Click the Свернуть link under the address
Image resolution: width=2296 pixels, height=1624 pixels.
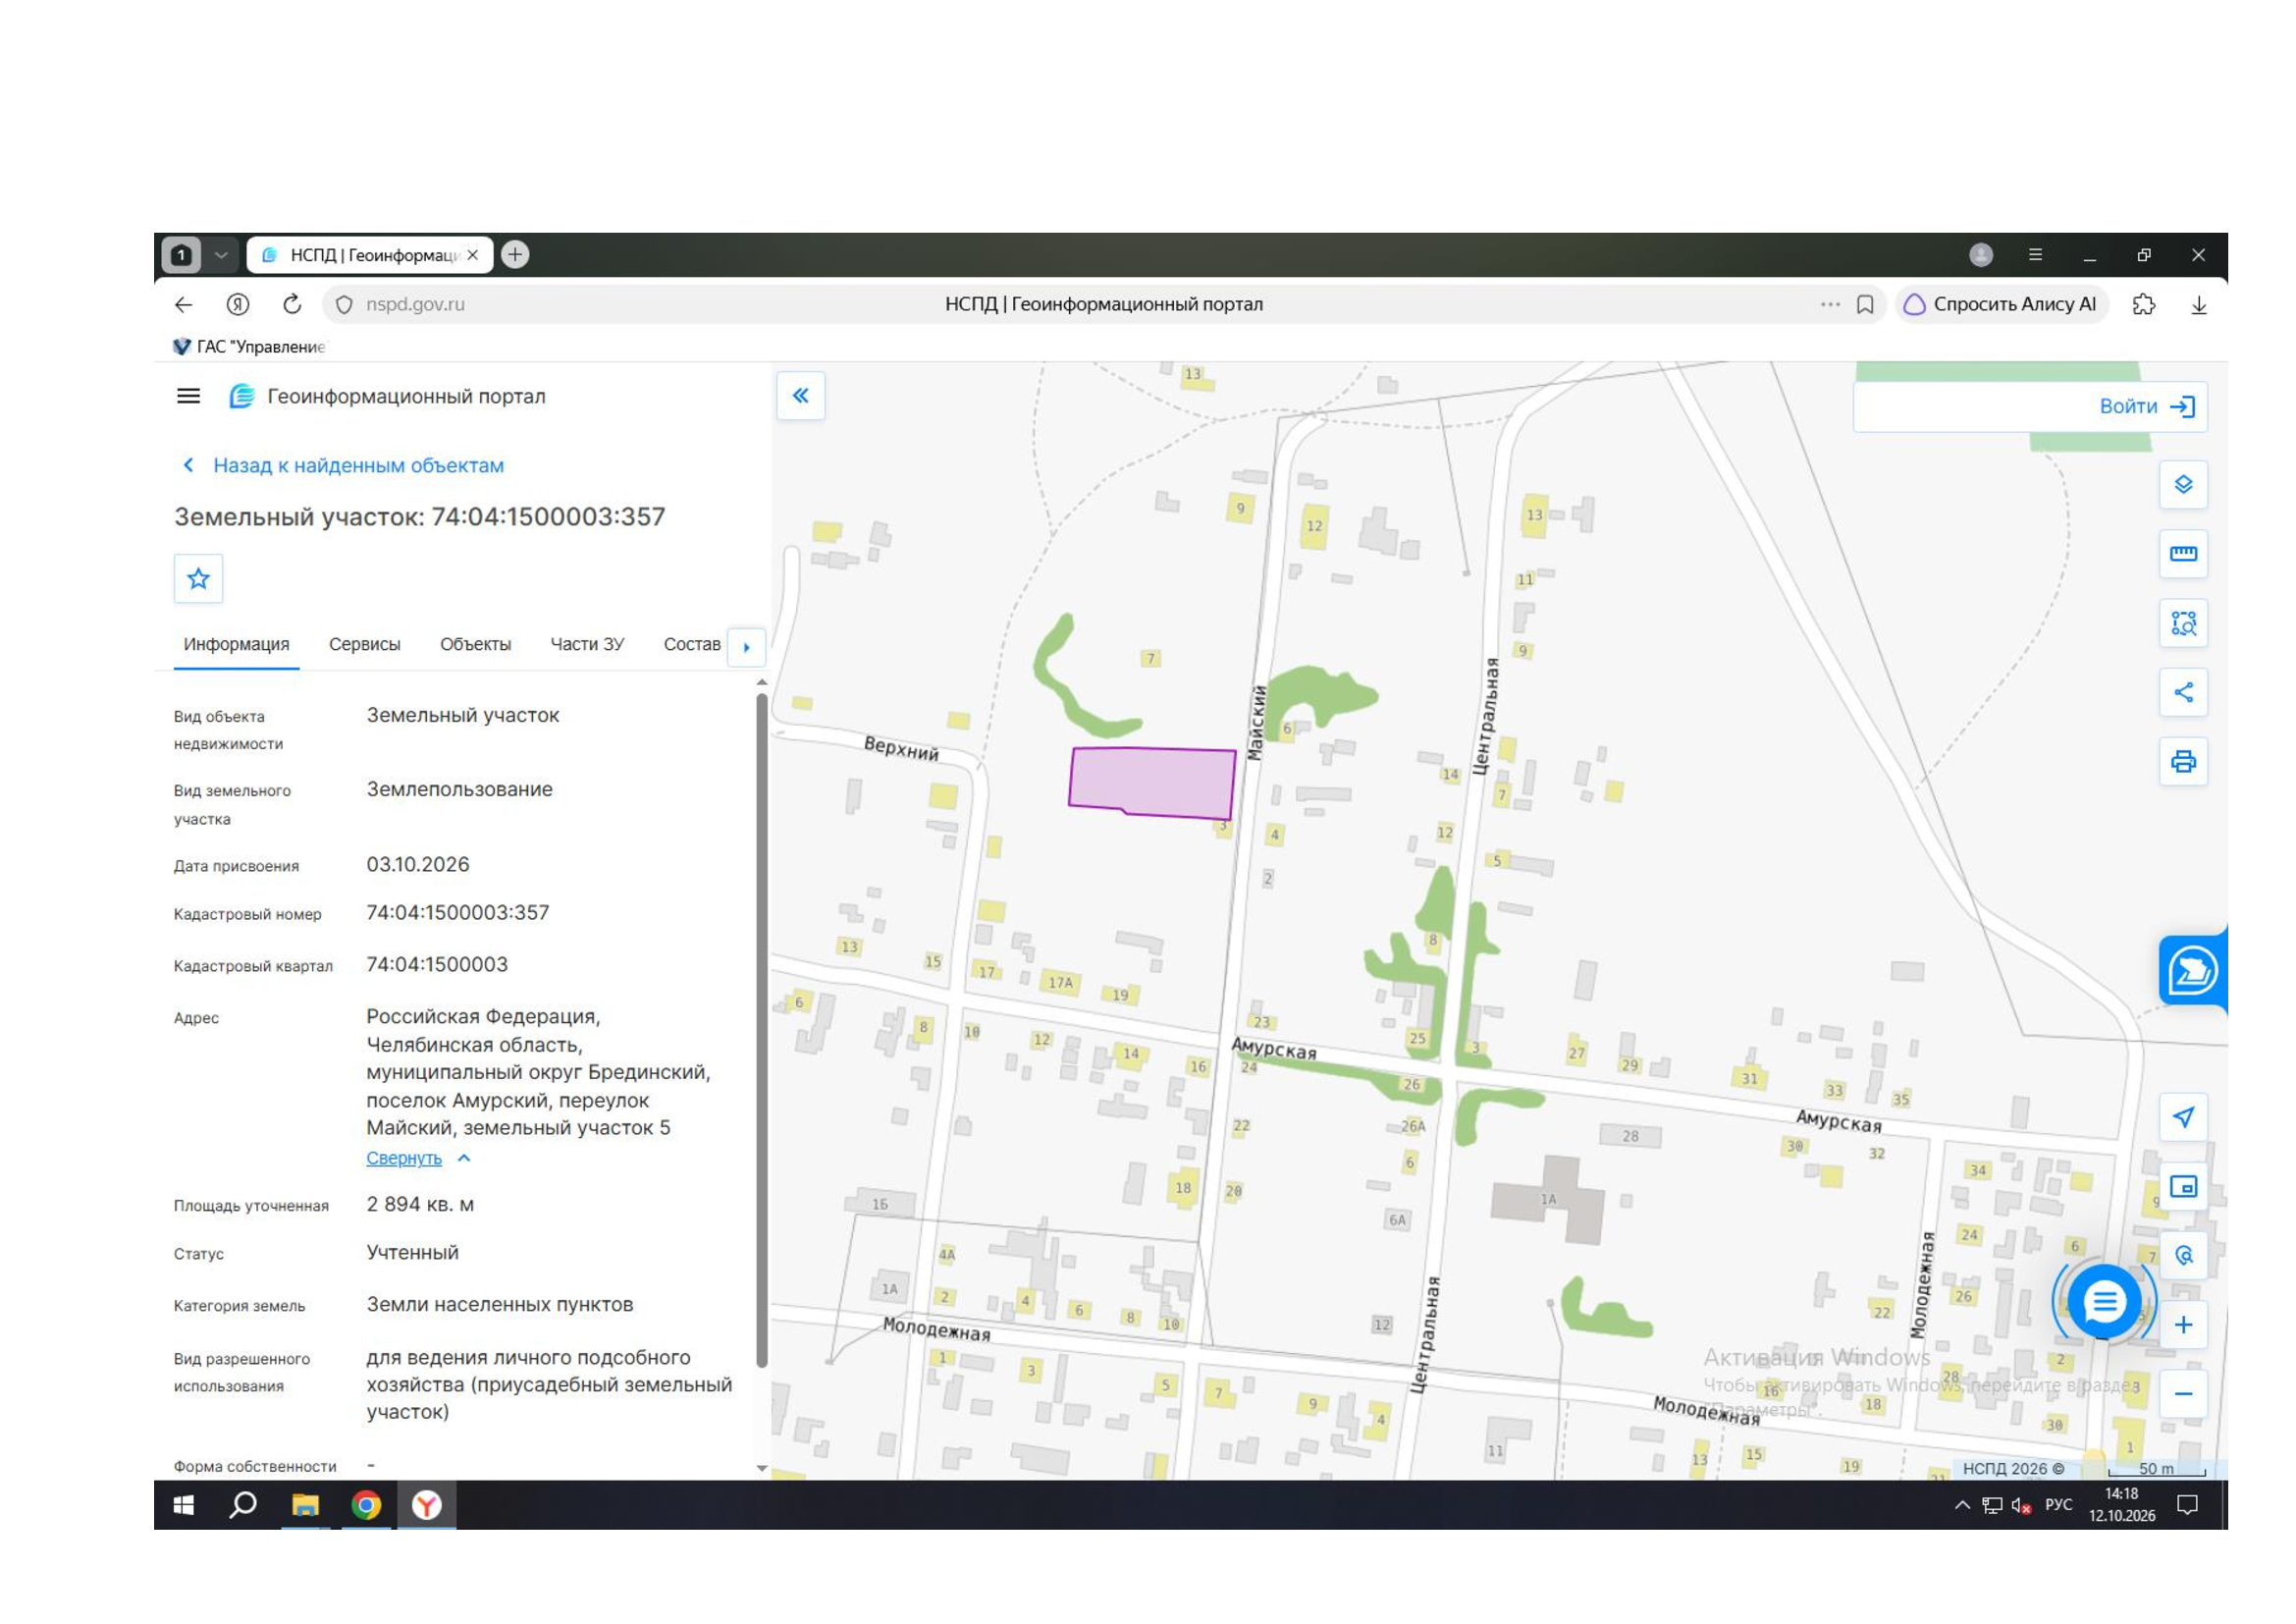404,1158
